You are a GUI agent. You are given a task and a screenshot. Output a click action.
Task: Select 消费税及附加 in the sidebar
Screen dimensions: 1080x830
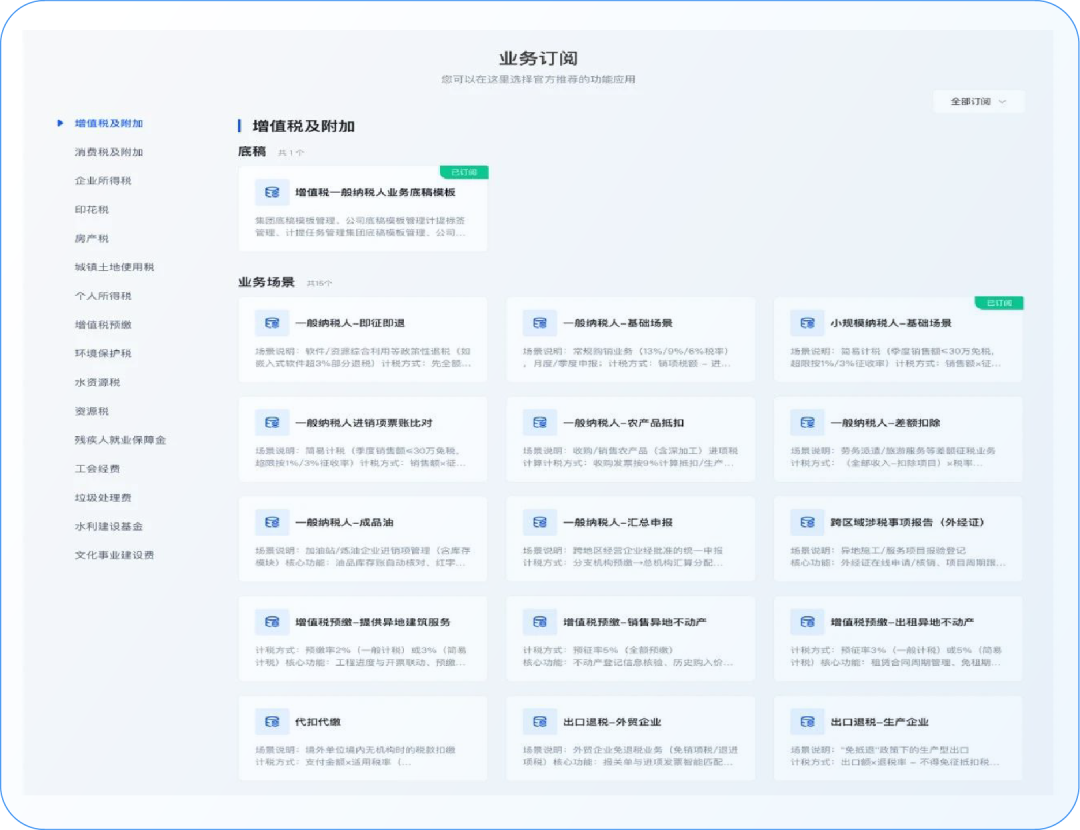[x=109, y=152]
